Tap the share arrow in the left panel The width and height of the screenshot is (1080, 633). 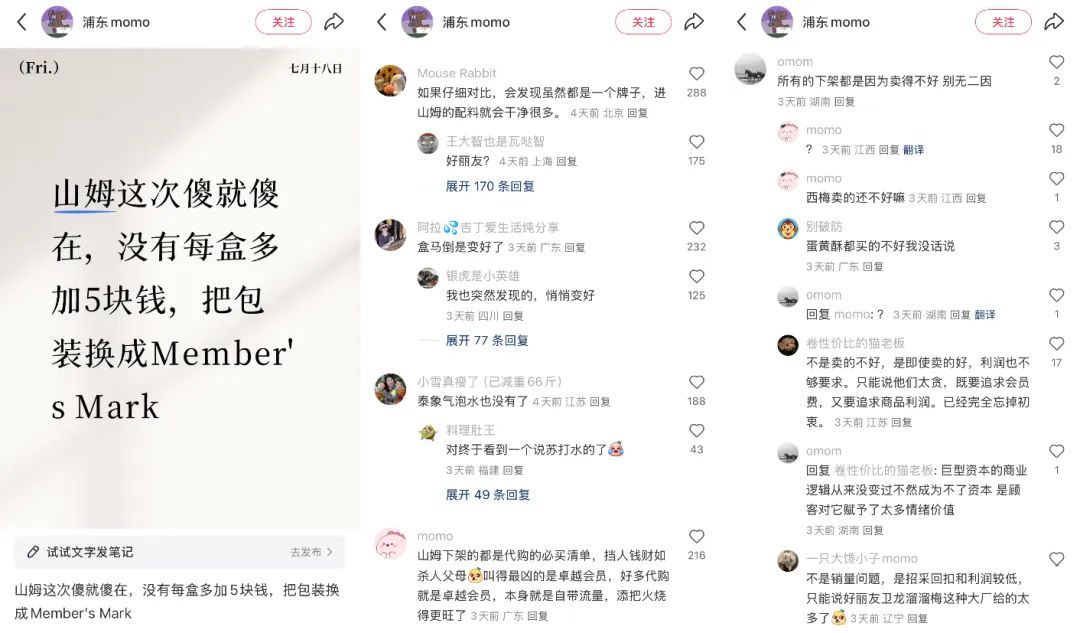(334, 22)
